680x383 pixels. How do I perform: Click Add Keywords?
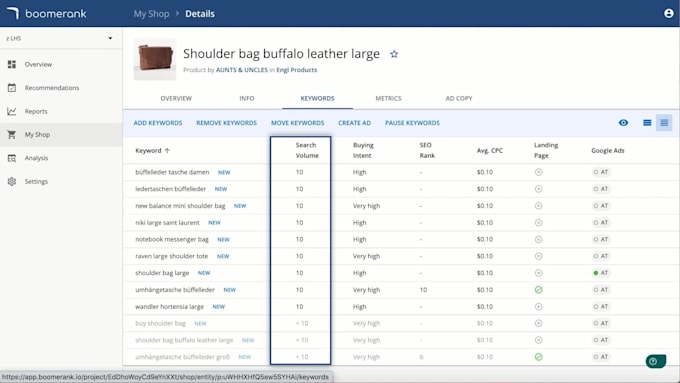pyautogui.click(x=158, y=123)
